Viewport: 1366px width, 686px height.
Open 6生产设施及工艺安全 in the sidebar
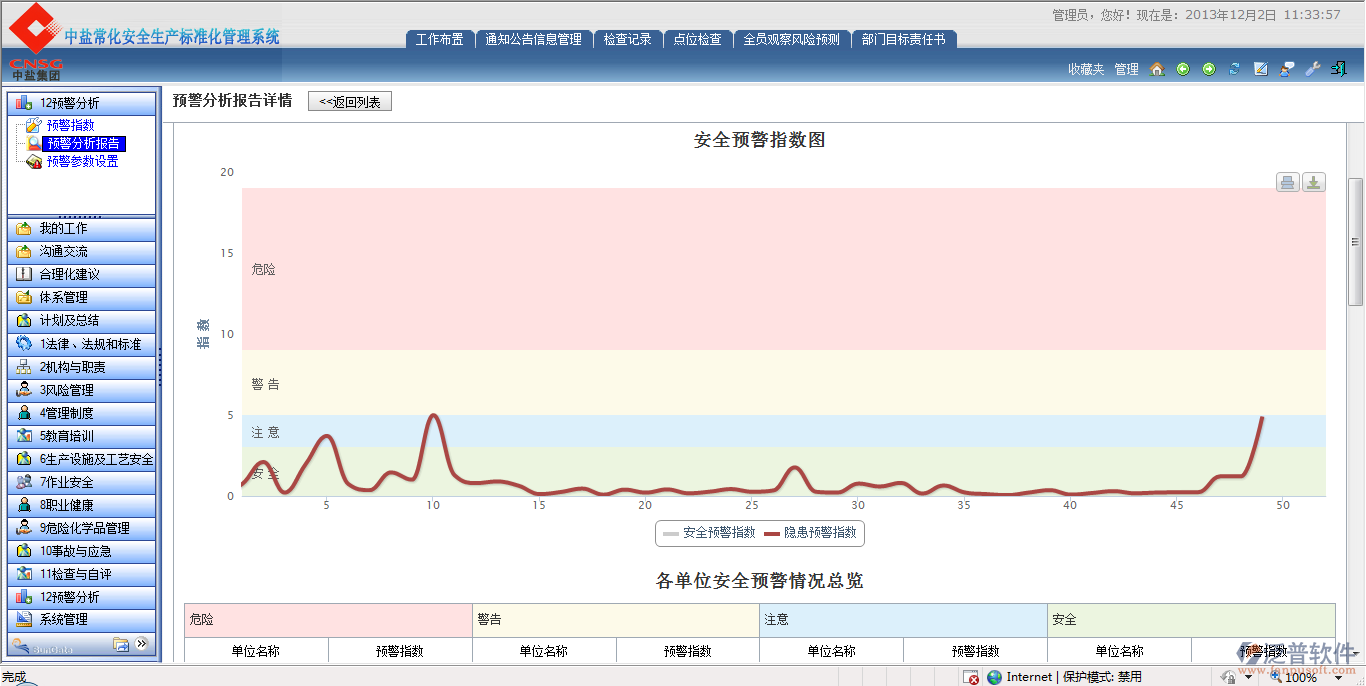point(82,459)
